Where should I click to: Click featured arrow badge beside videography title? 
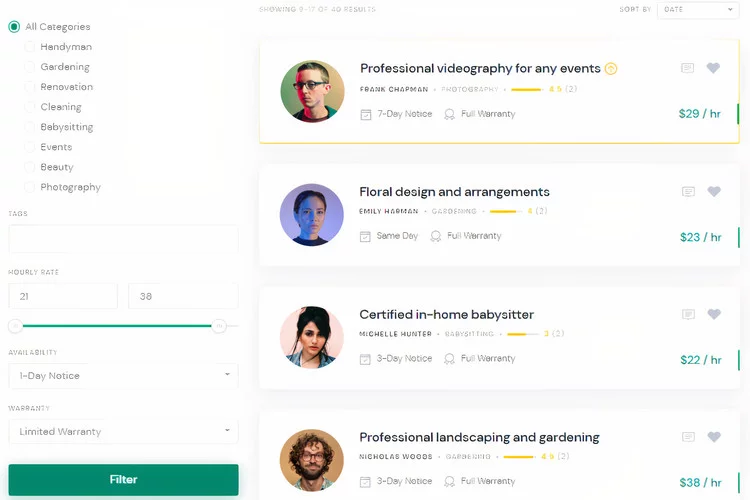tap(611, 69)
